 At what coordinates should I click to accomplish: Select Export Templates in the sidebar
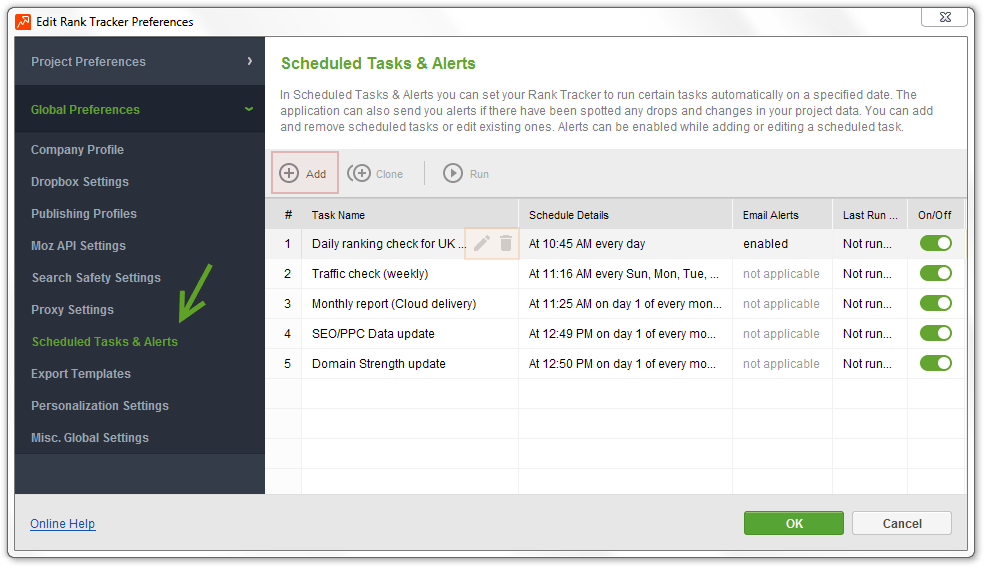click(x=80, y=373)
